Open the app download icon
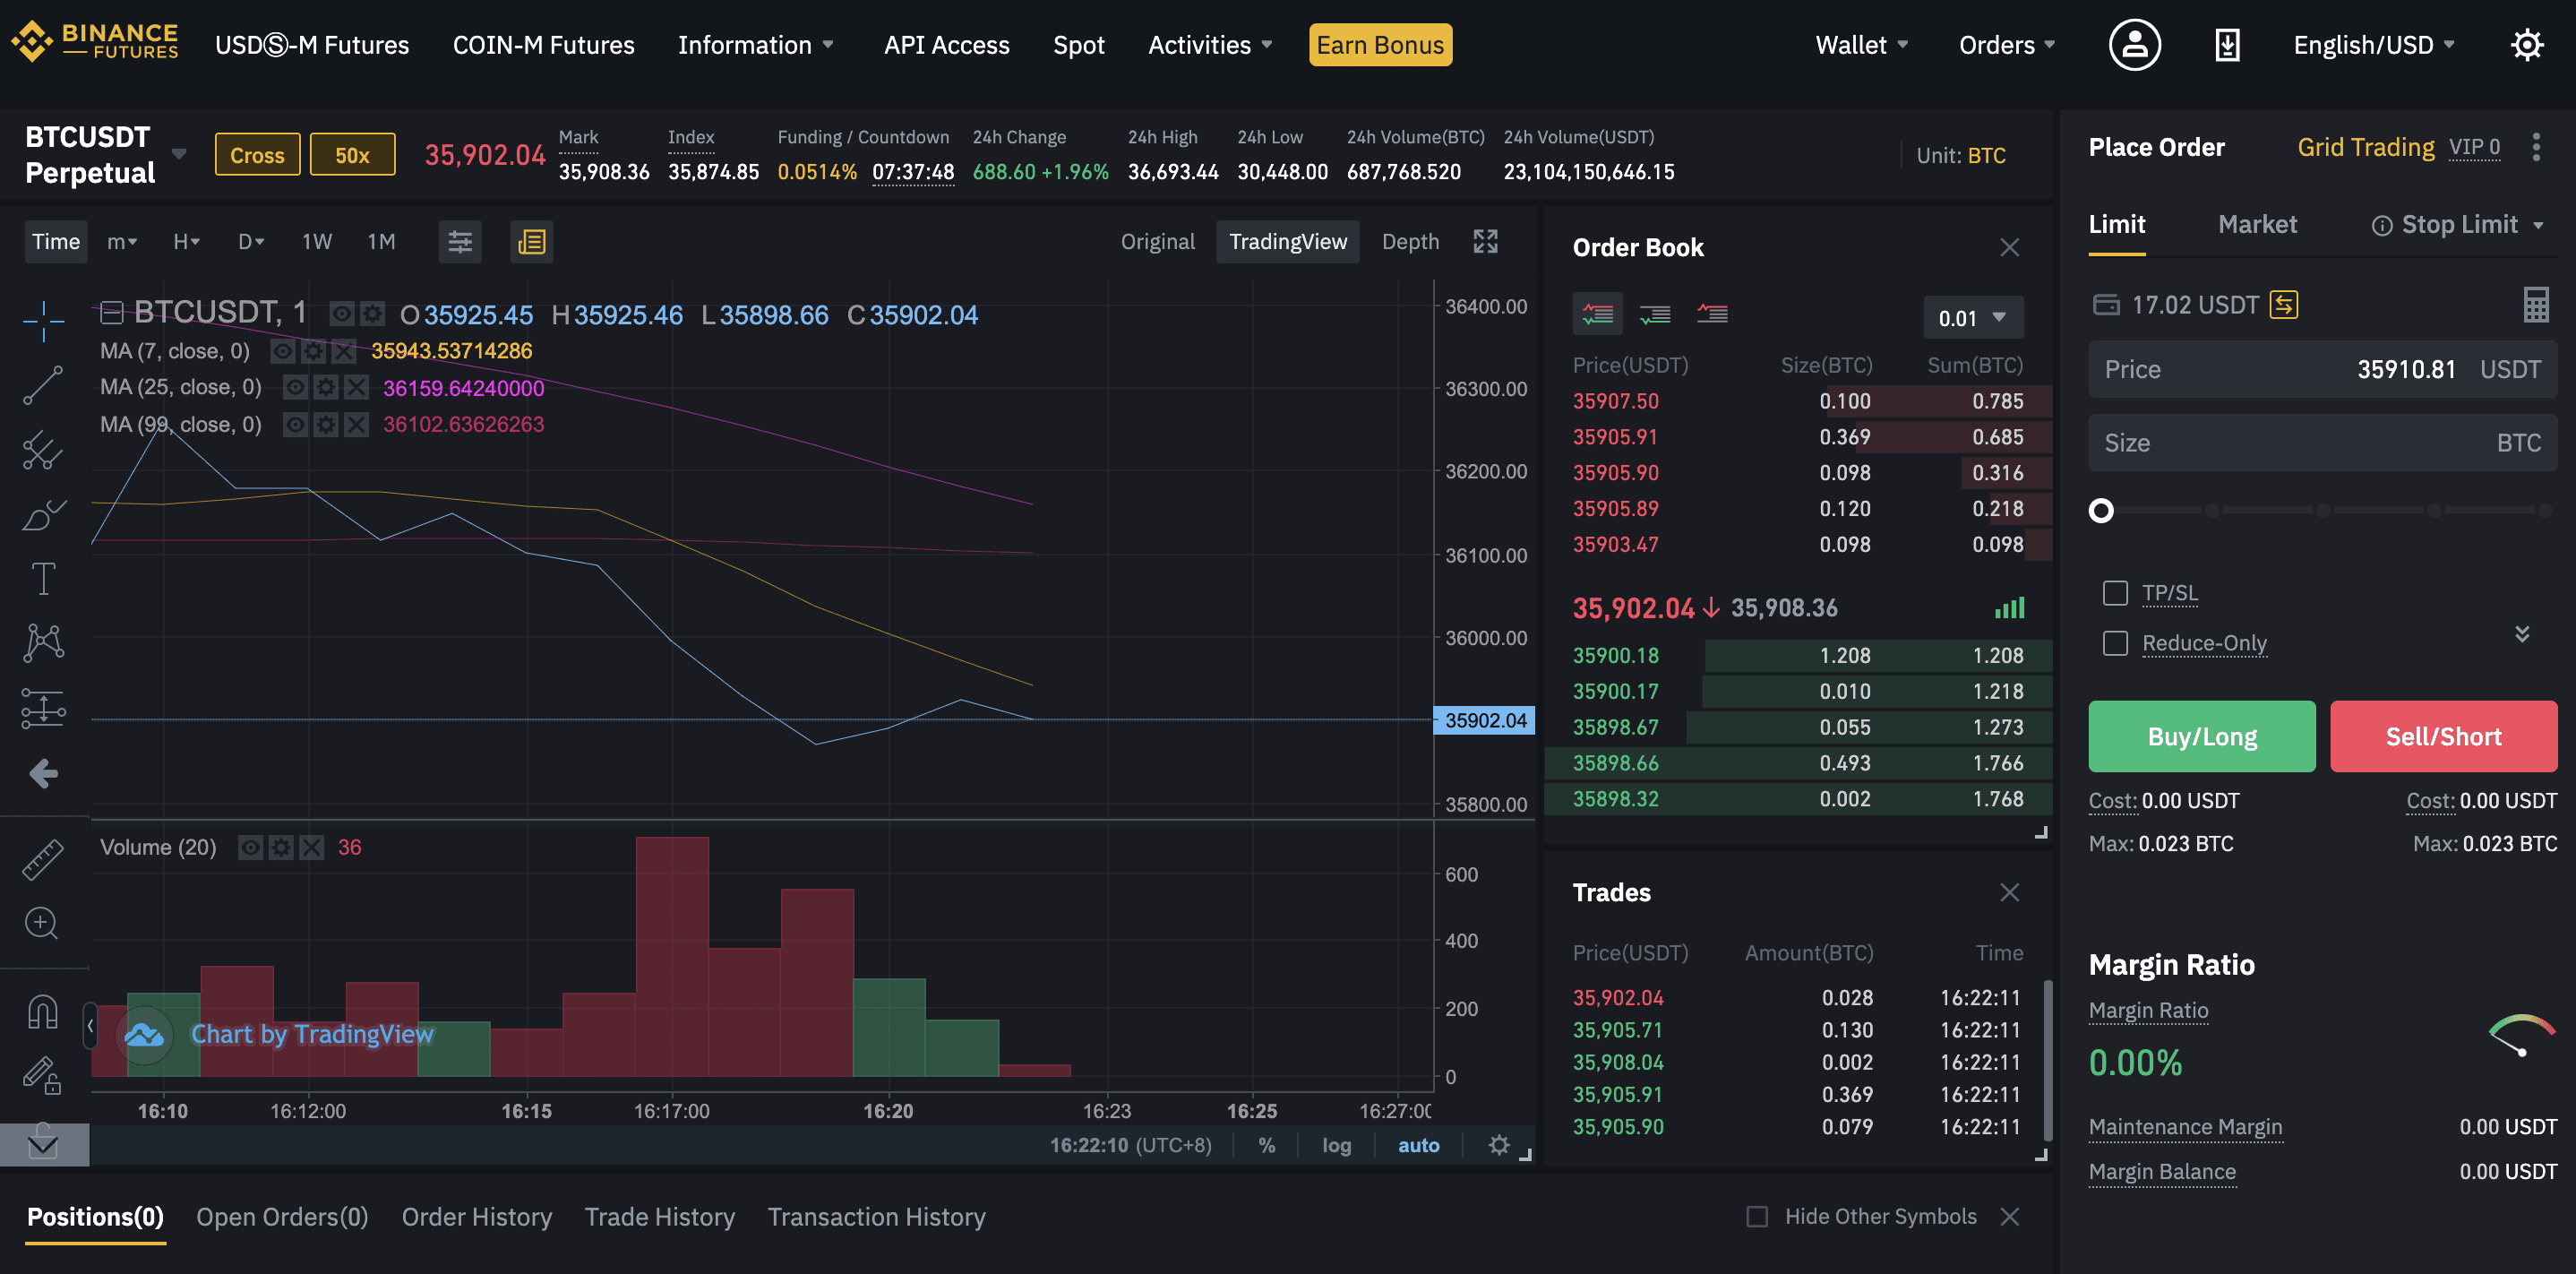2576x1274 pixels. pyautogui.click(x=2227, y=45)
